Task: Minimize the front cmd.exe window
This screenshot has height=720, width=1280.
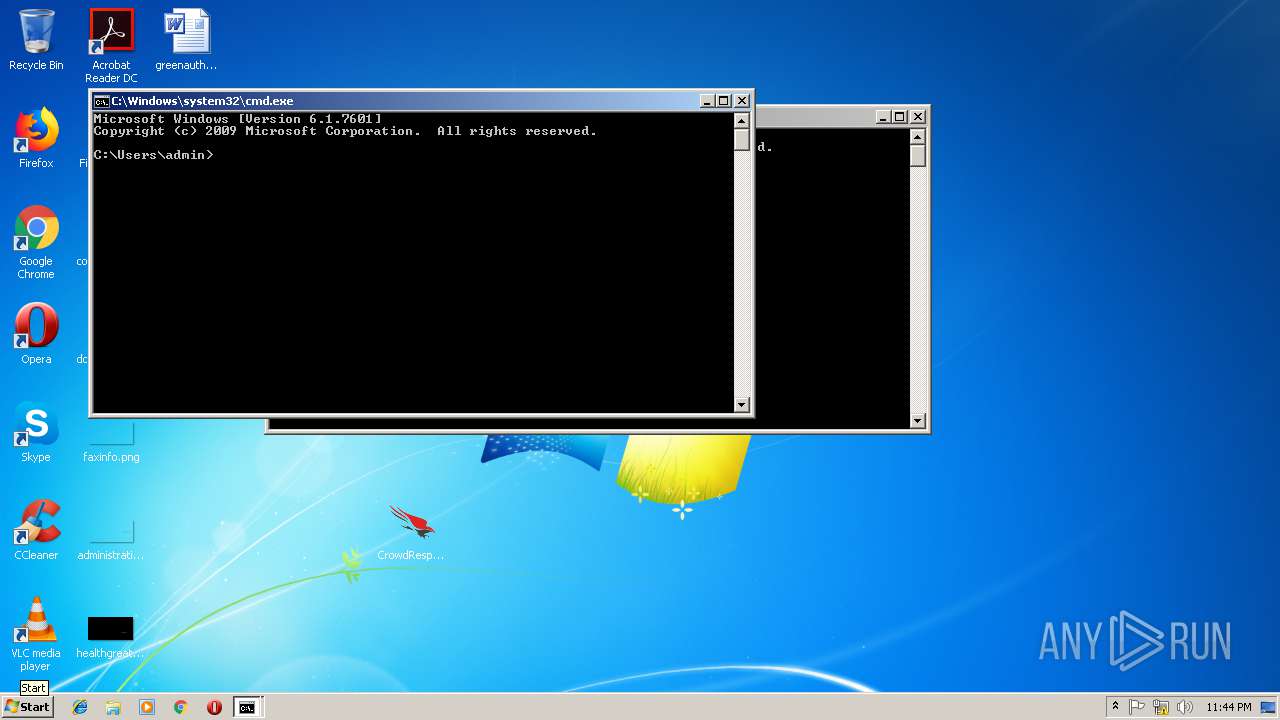Action: [707, 101]
